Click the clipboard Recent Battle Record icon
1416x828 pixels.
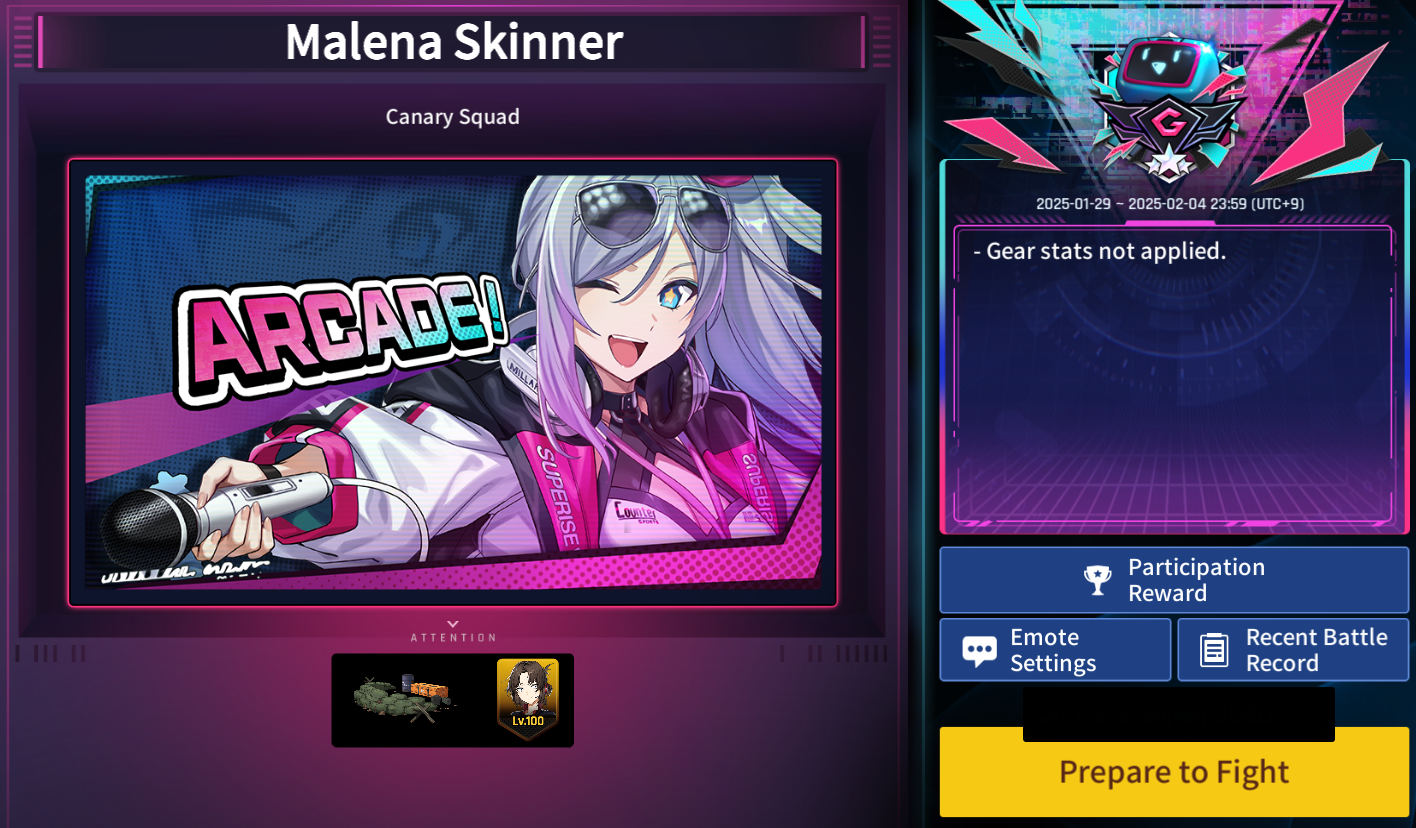coord(1214,651)
